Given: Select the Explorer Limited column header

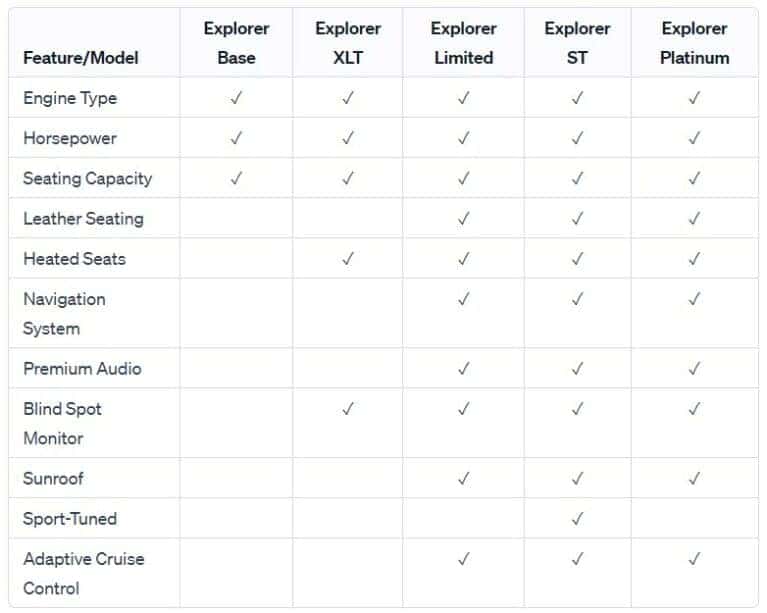Looking at the screenshot, I should 463,43.
